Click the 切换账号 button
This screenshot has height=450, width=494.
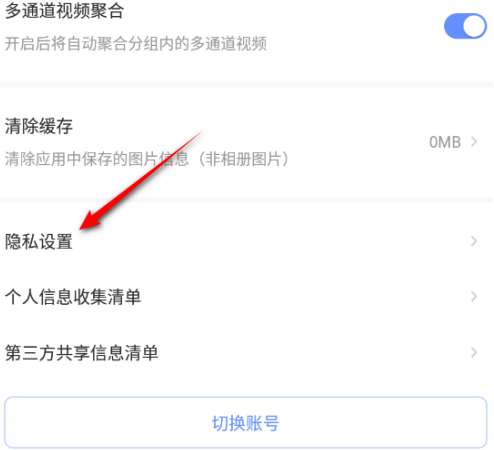pyautogui.click(x=246, y=423)
